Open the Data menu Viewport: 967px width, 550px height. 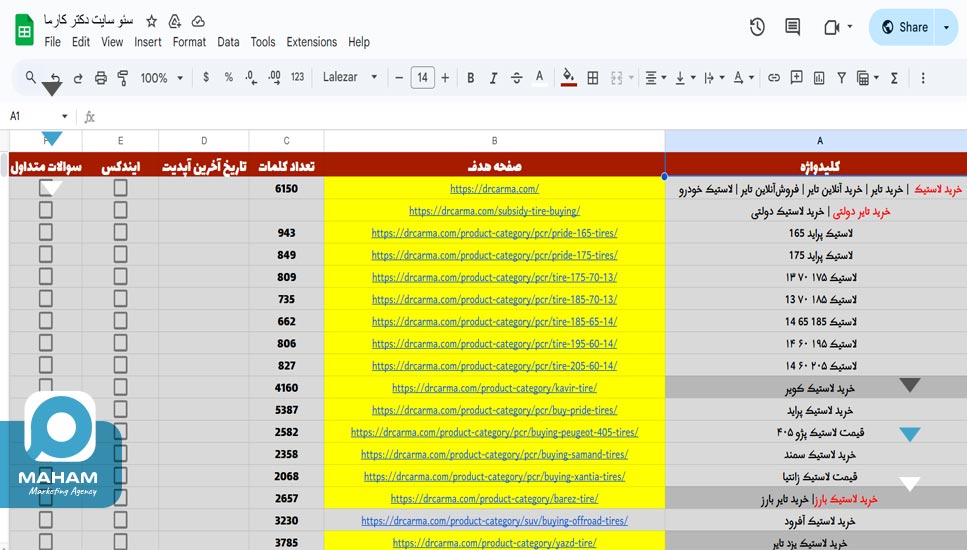[x=228, y=42]
